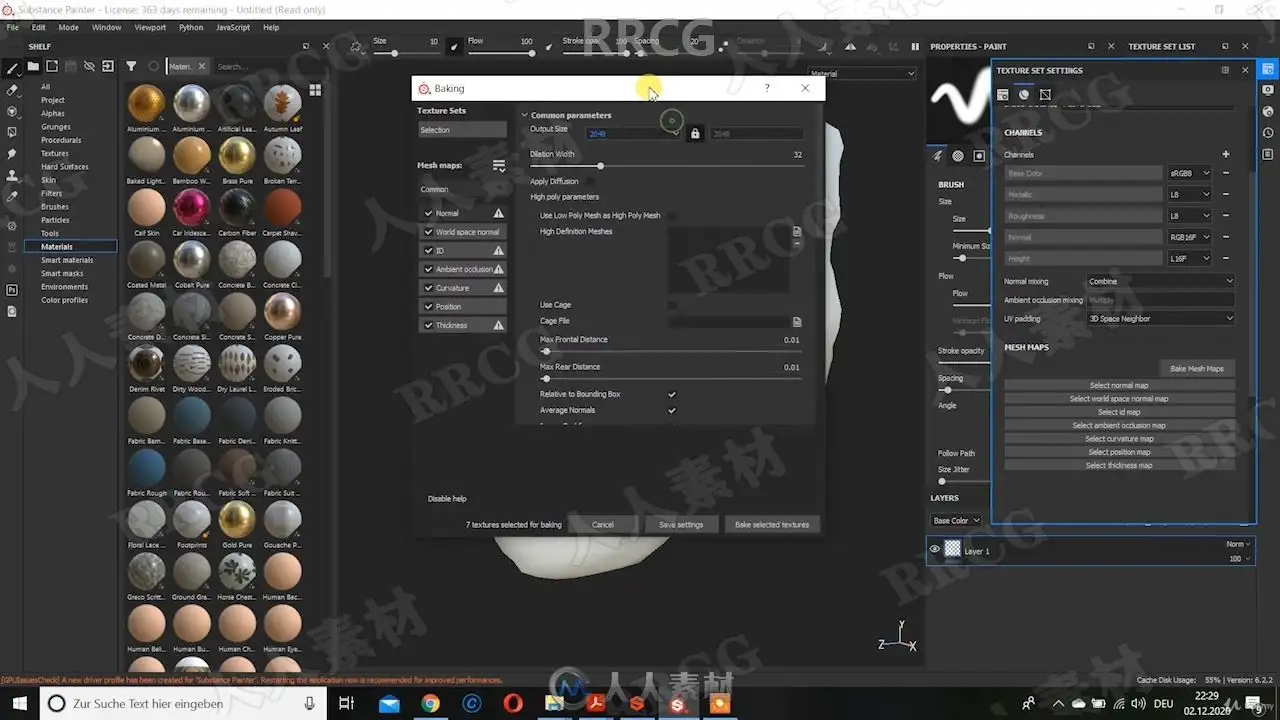
Task: Cancel the Baking dialog
Action: (x=603, y=524)
